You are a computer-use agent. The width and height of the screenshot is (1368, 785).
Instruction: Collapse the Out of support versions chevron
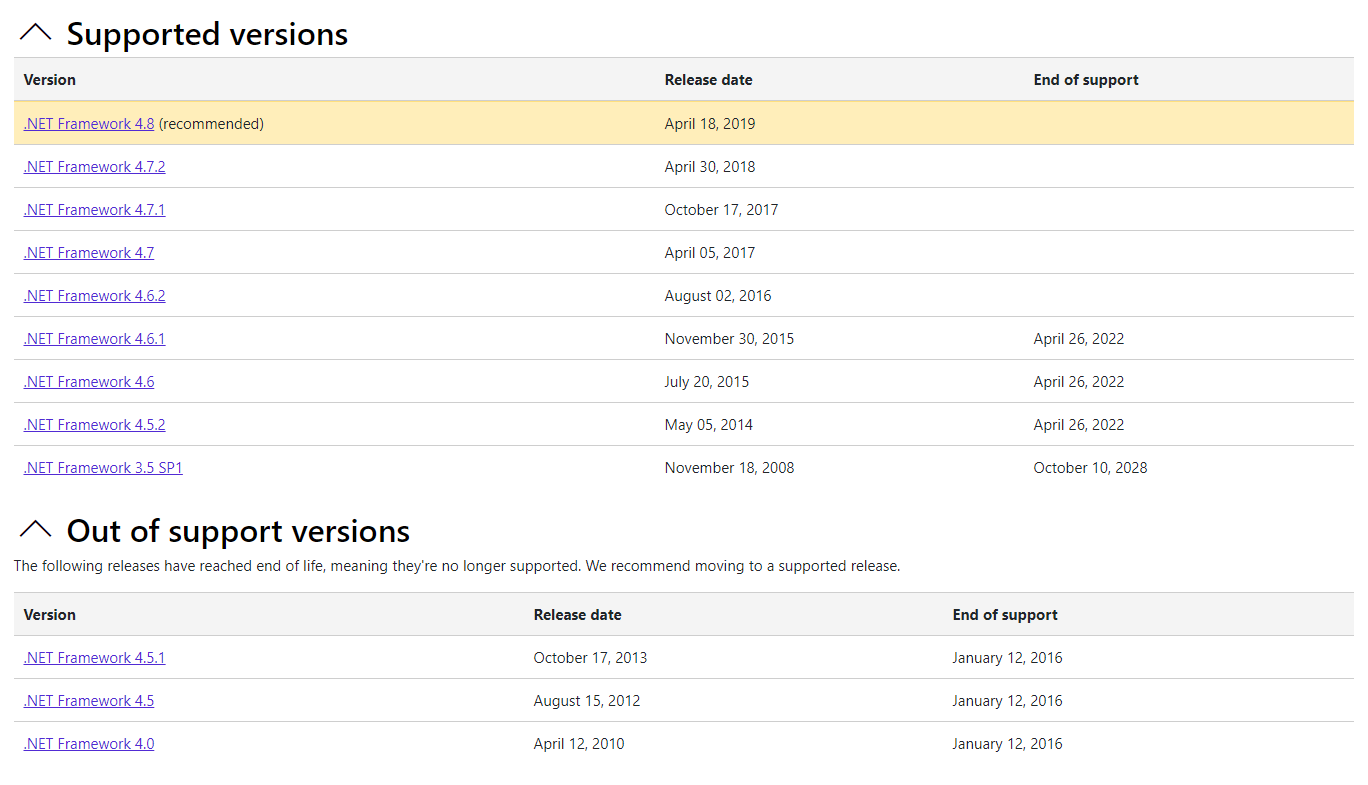(x=35, y=530)
